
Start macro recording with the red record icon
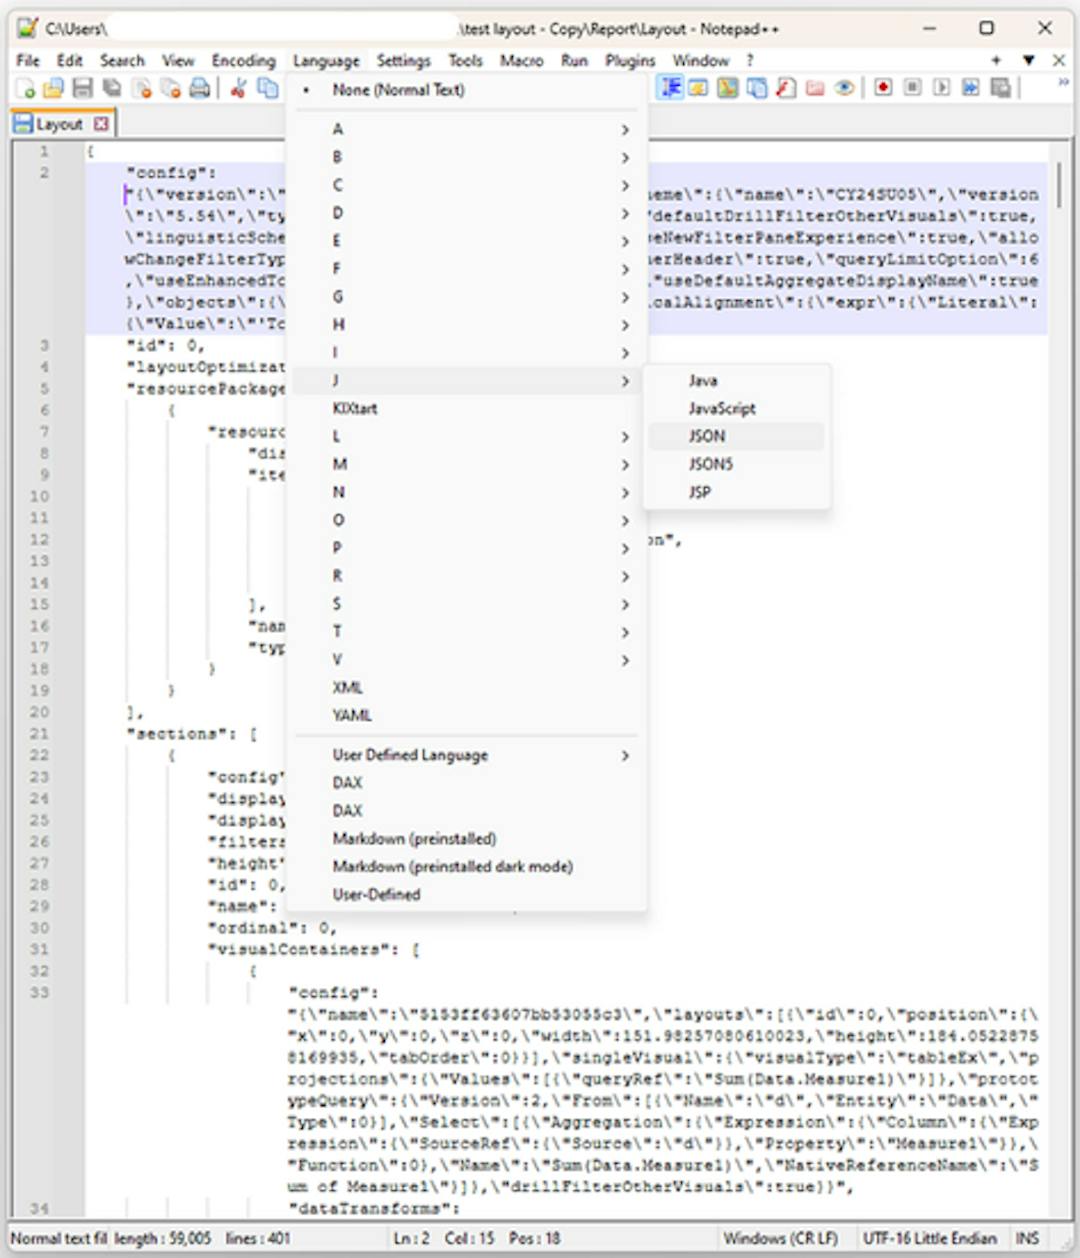click(x=883, y=88)
